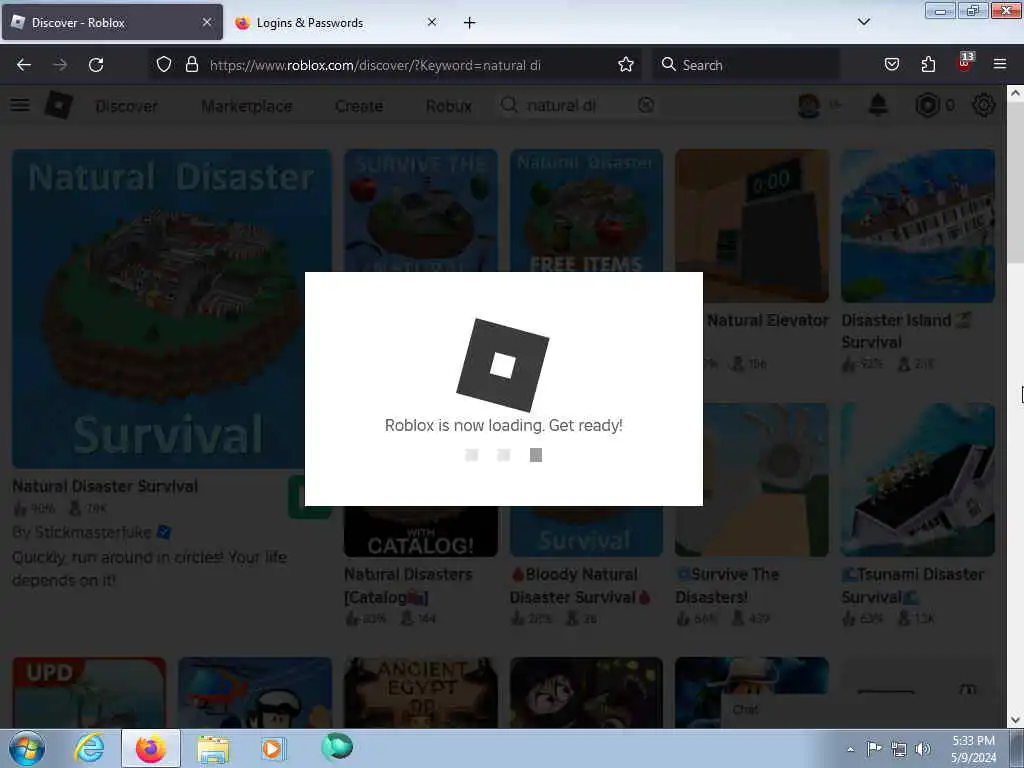
Task: Select the Discover - Roblox tab
Action: click(x=112, y=23)
